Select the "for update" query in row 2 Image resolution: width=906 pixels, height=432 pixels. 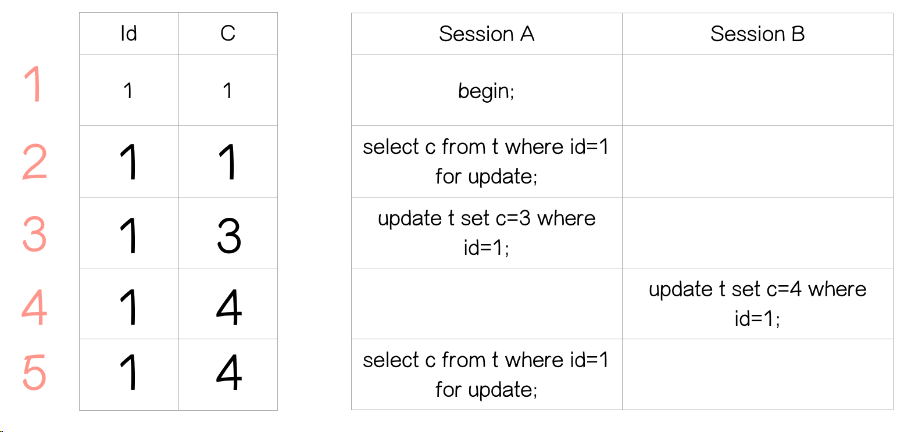(486, 162)
